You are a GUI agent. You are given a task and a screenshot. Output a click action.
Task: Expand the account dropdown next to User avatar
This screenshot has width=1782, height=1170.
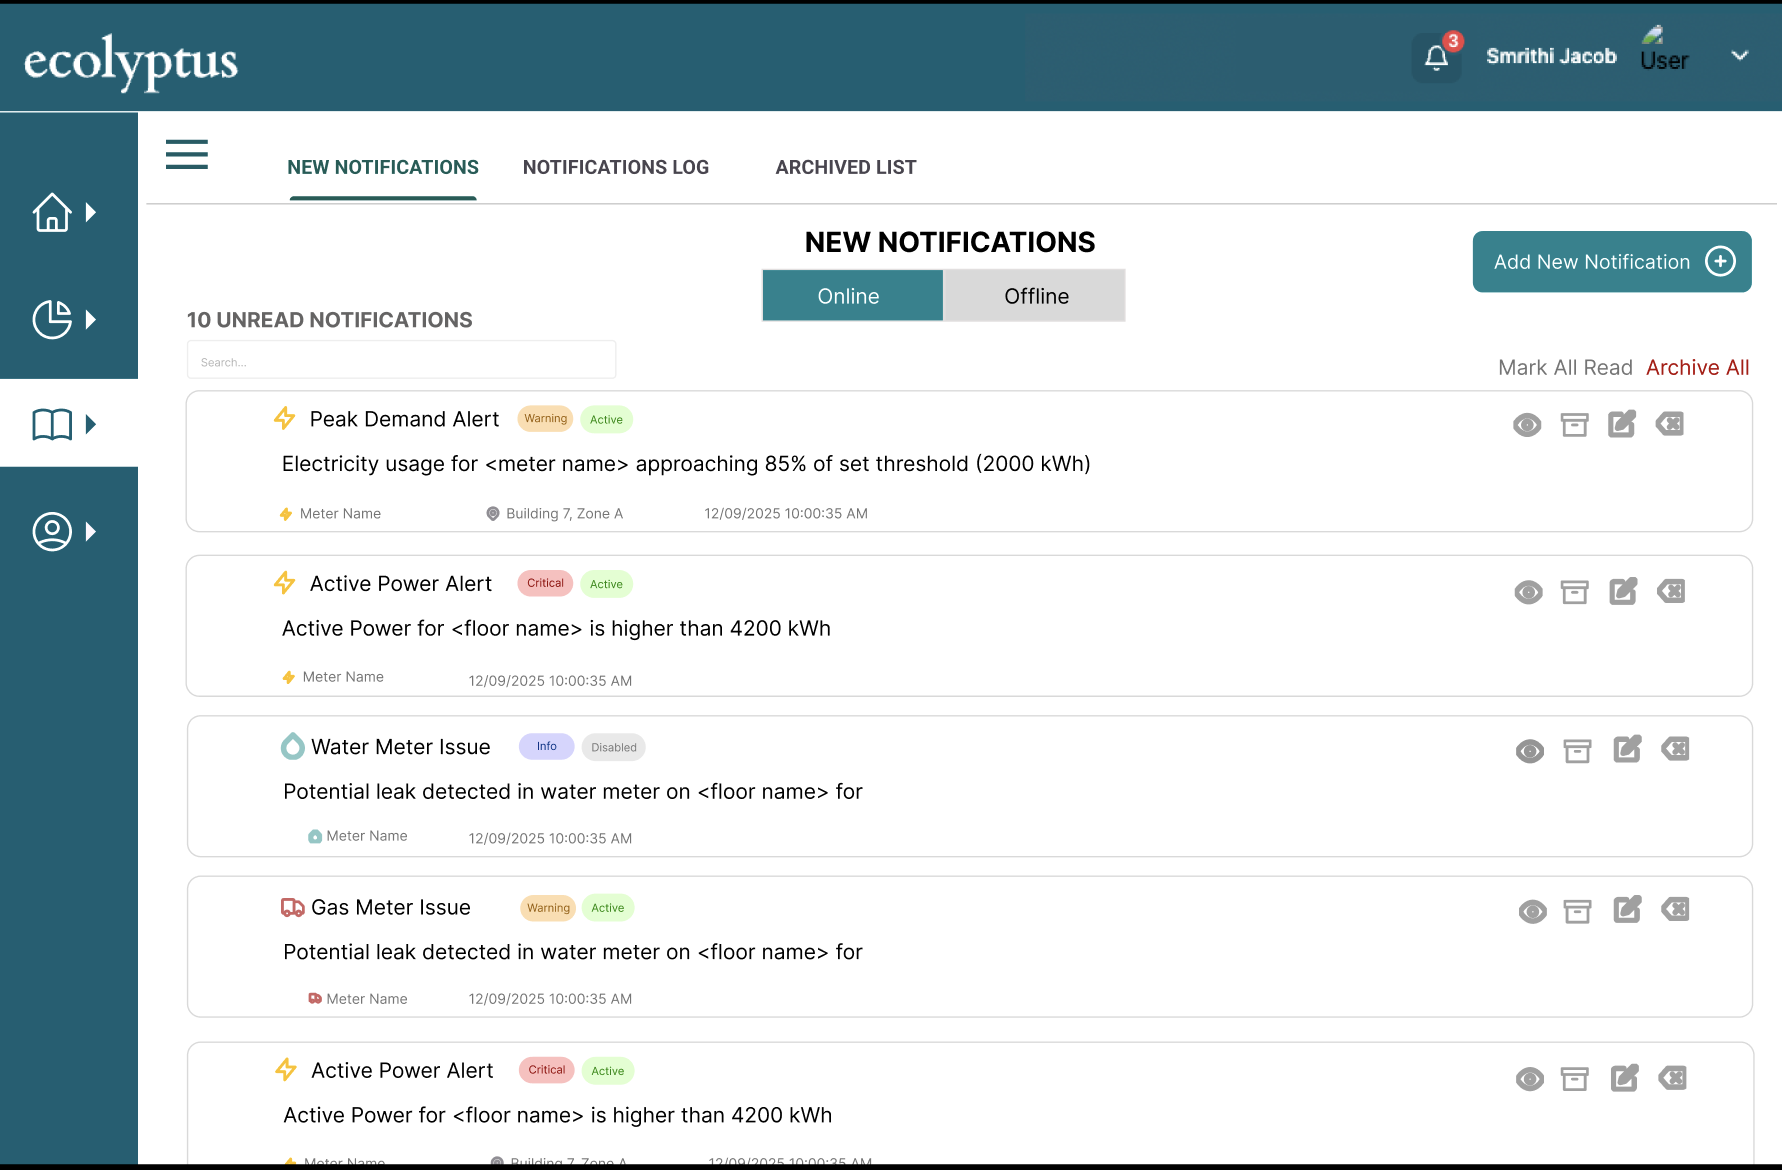tap(1740, 55)
